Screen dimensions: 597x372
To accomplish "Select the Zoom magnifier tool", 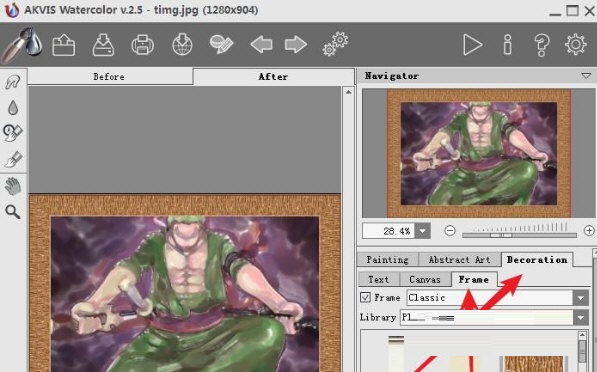I will 13,212.
